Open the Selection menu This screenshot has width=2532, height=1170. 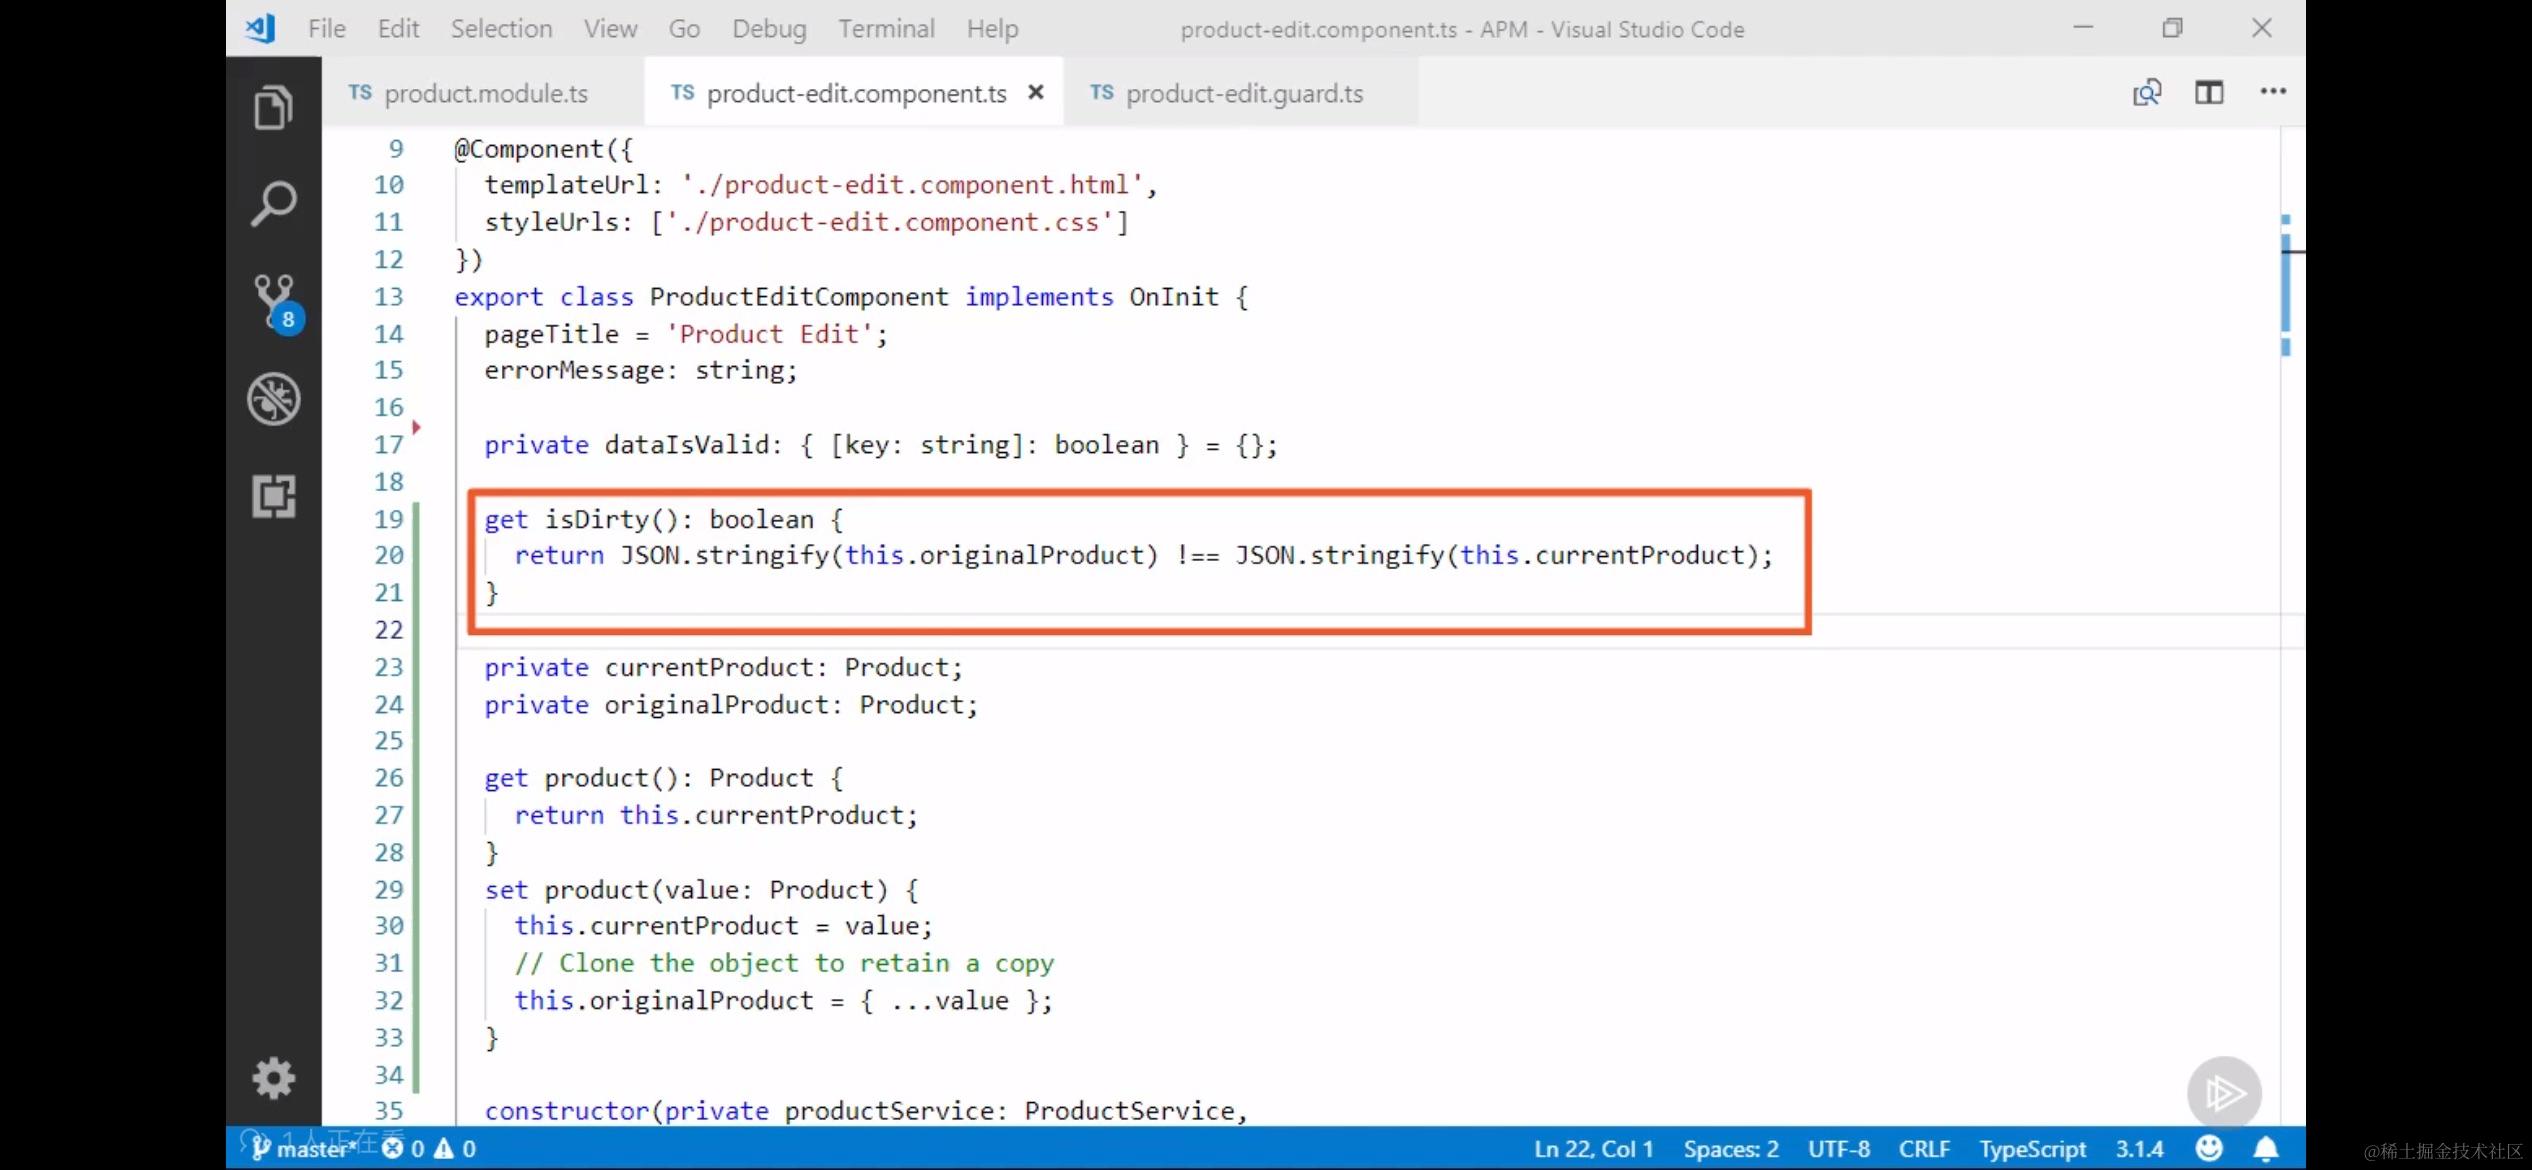click(x=501, y=29)
